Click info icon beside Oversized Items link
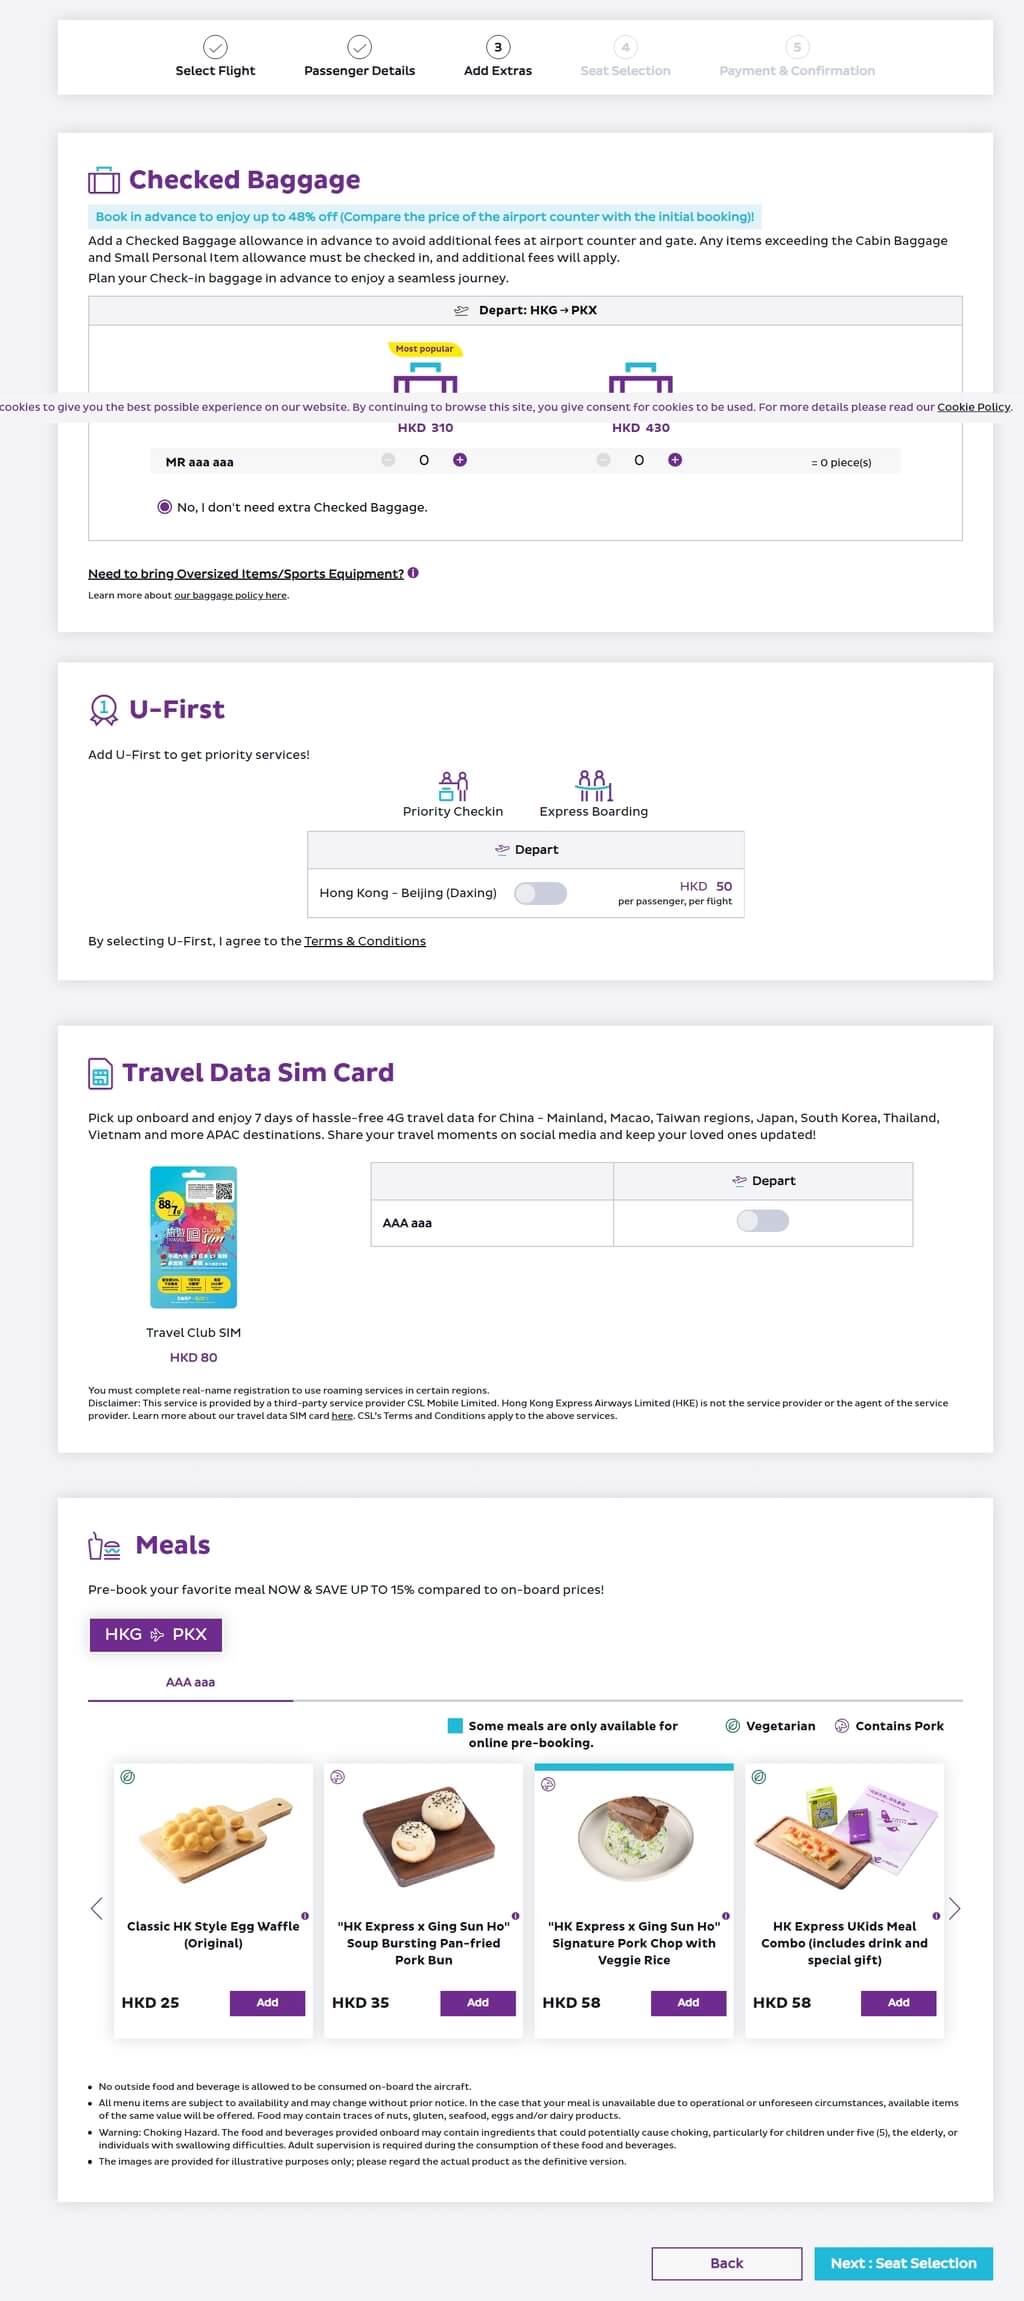 [x=413, y=573]
